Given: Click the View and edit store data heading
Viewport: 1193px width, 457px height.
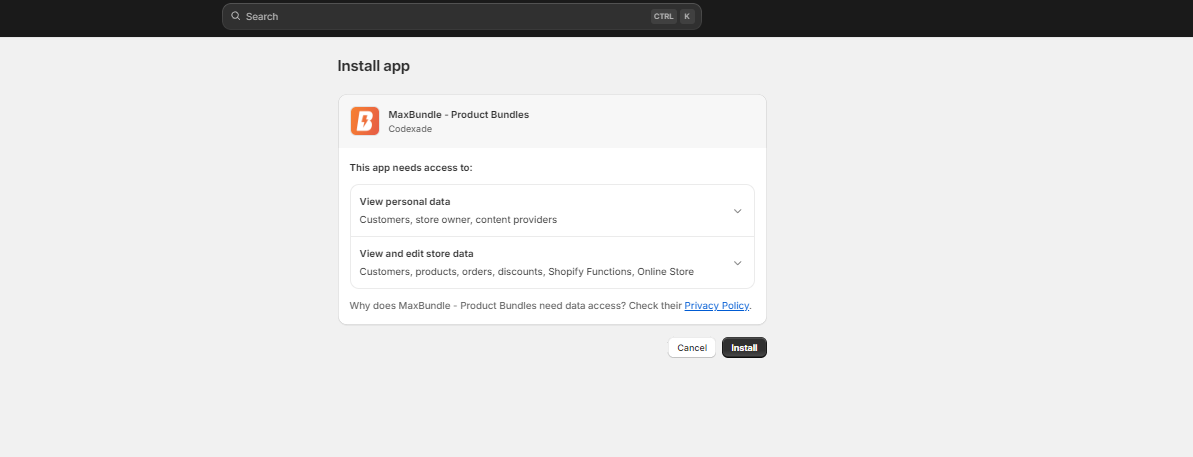Looking at the screenshot, I should [416, 254].
